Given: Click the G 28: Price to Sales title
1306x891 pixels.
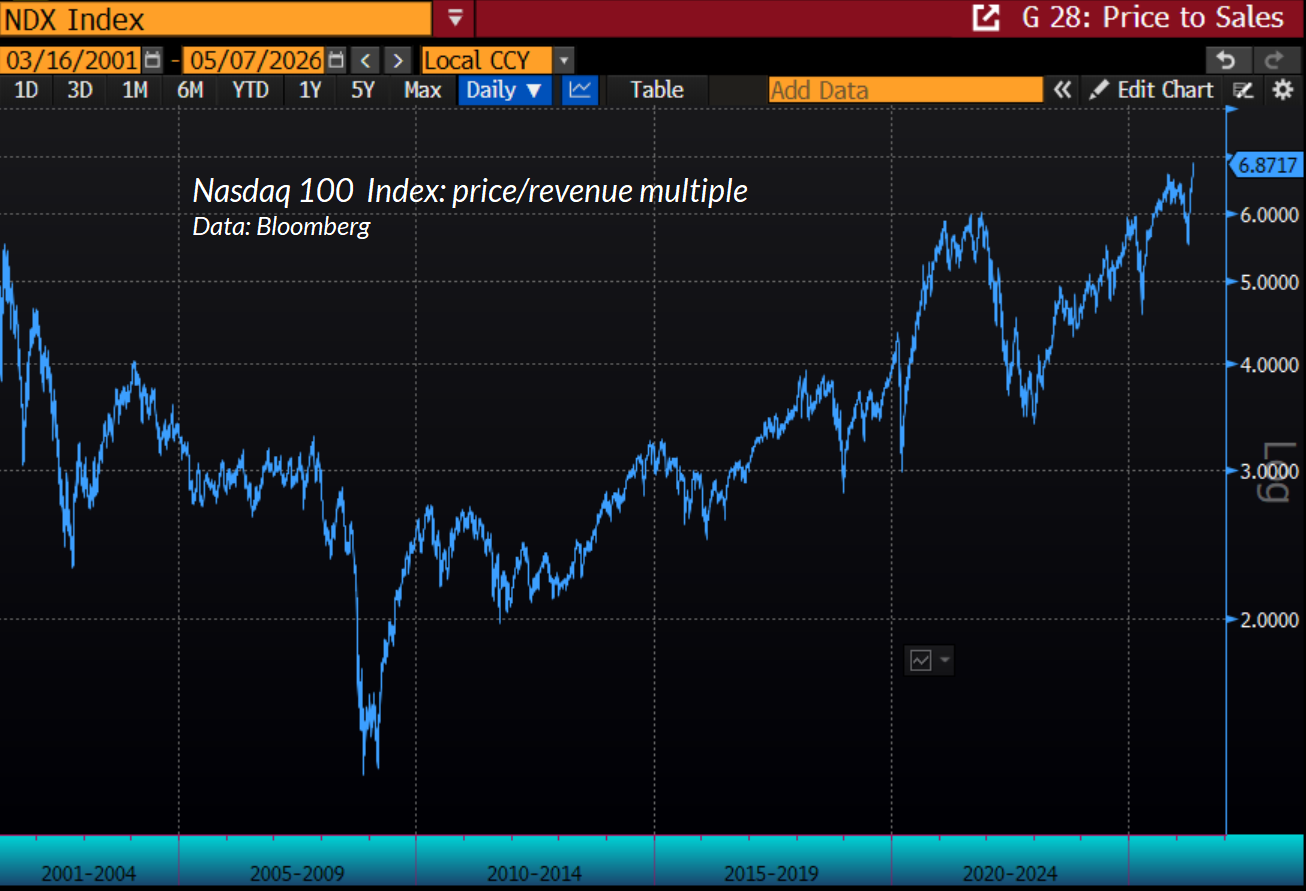Looking at the screenshot, I should click(x=1153, y=18).
